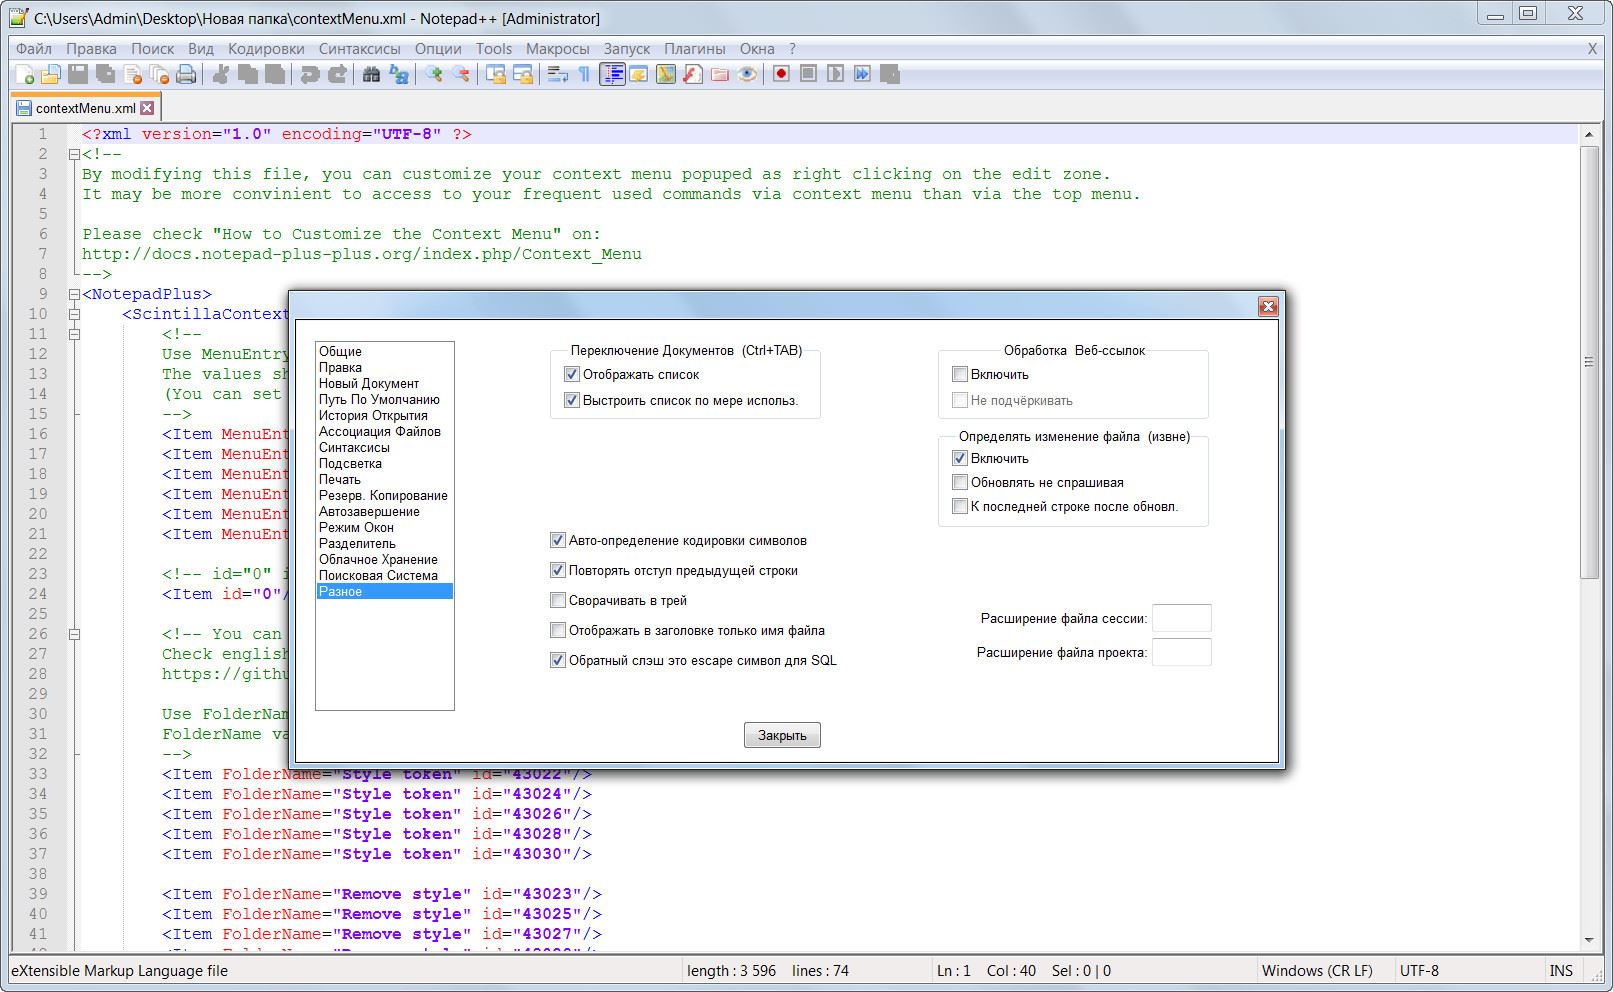Enable the Сворачивать в трей checkbox
The image size is (1613, 992).
click(558, 601)
